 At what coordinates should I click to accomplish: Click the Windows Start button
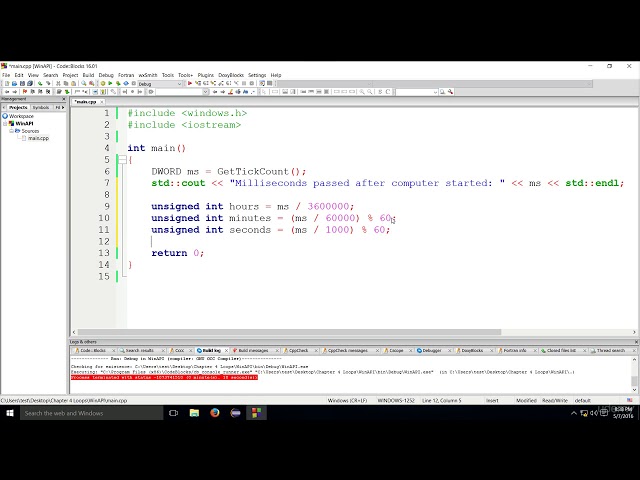[x=10, y=413]
